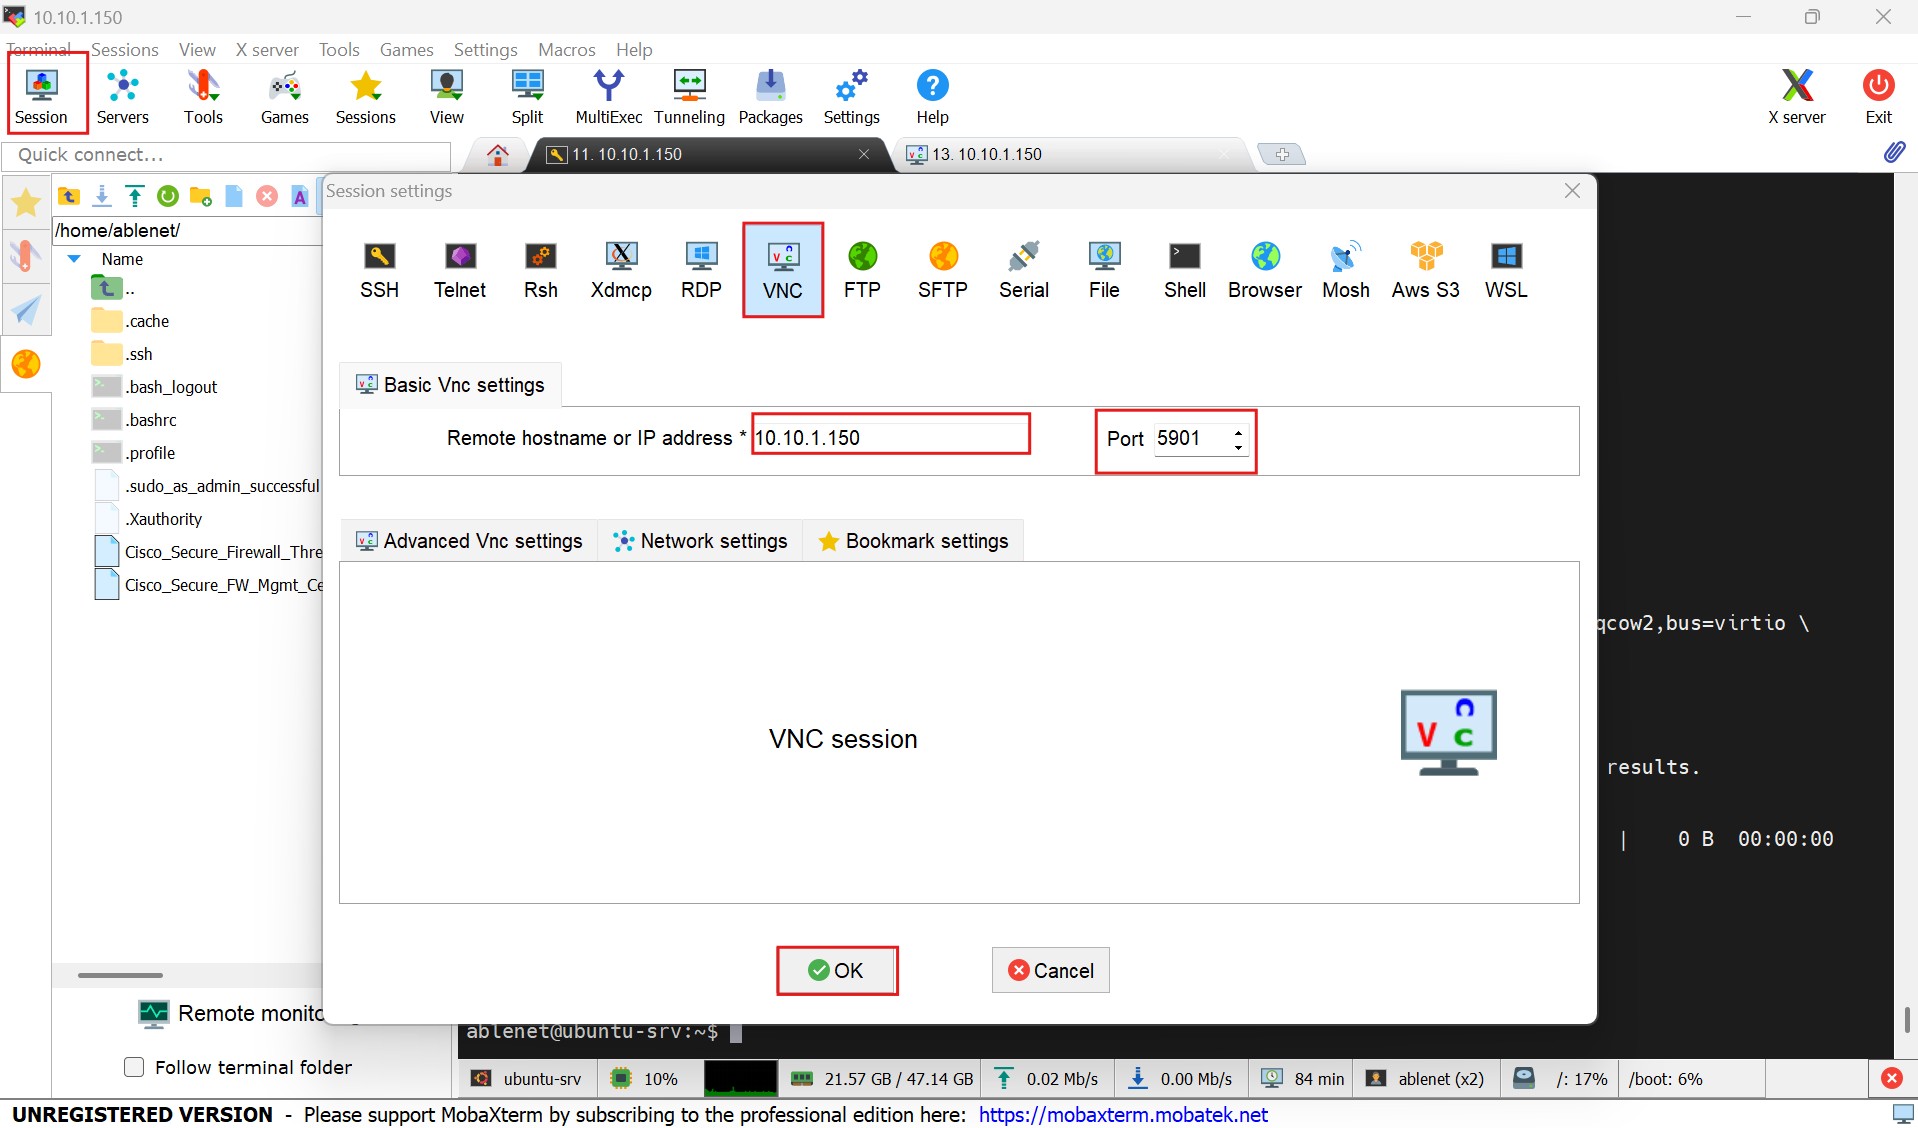Screen dimensions: 1918x1128
Task: Click the Cancel button
Action: (x=1050, y=970)
